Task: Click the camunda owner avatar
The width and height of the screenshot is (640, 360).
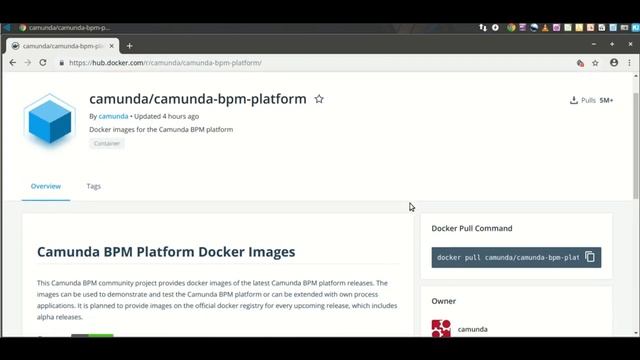Action: pos(441,329)
